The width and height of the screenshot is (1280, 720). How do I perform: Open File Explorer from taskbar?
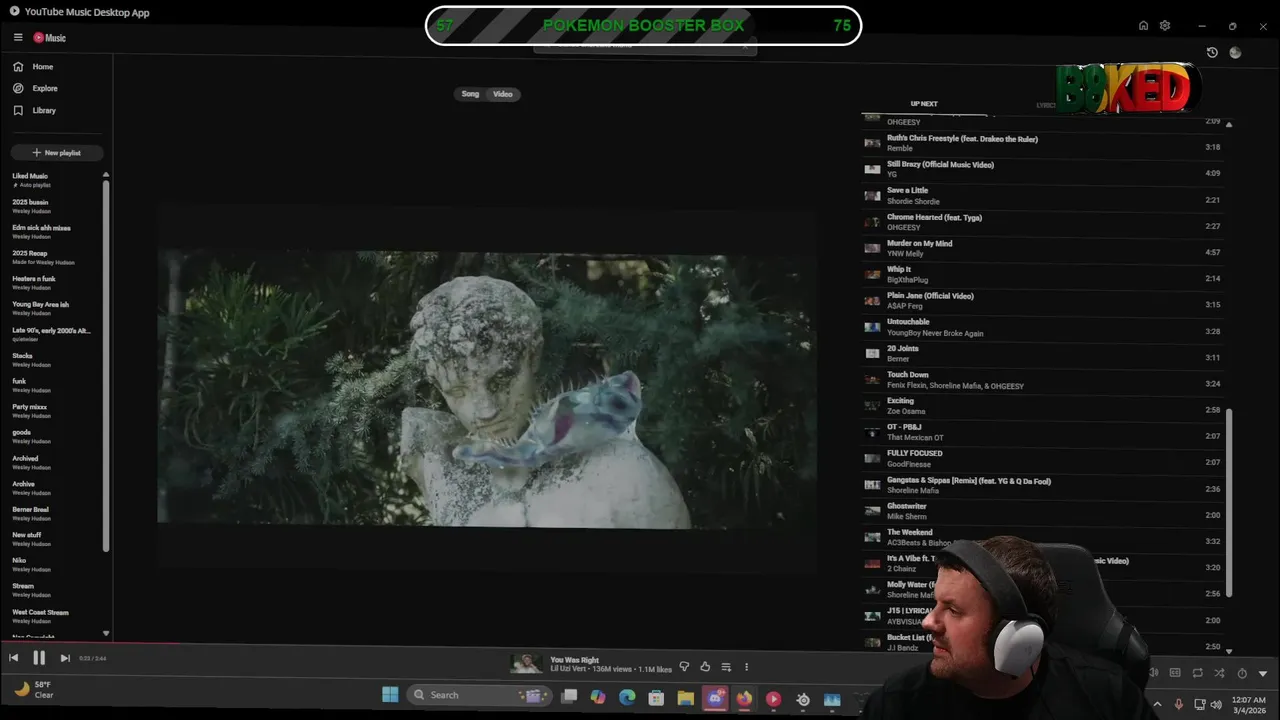(x=685, y=697)
